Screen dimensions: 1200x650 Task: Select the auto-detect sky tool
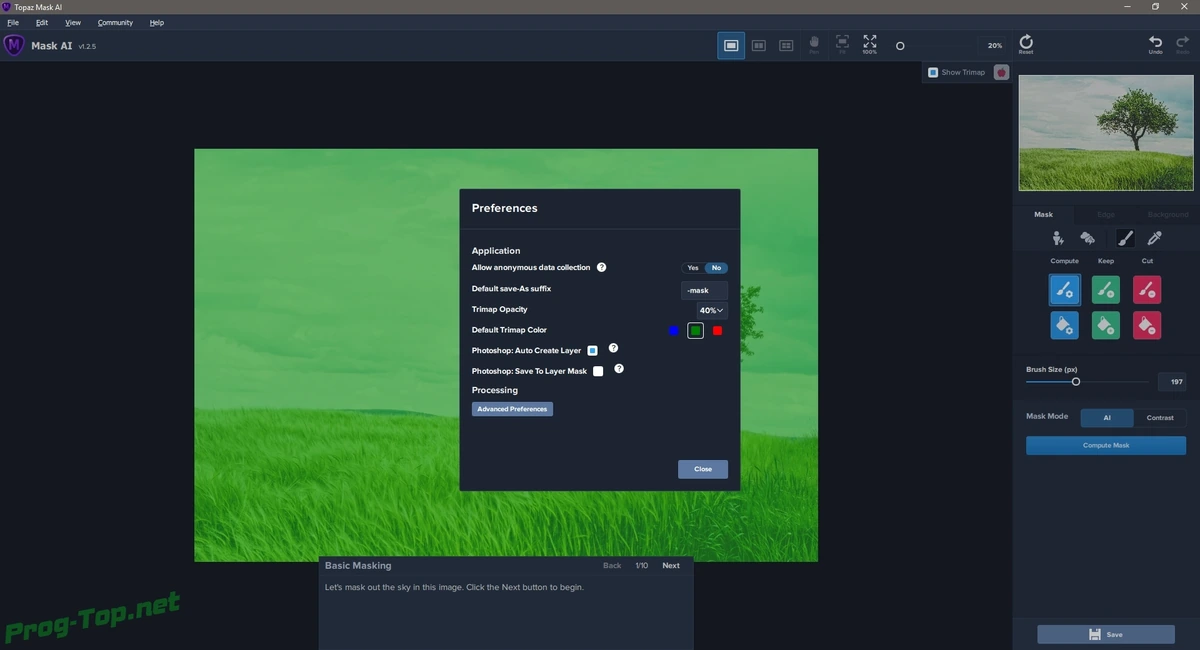point(1088,238)
